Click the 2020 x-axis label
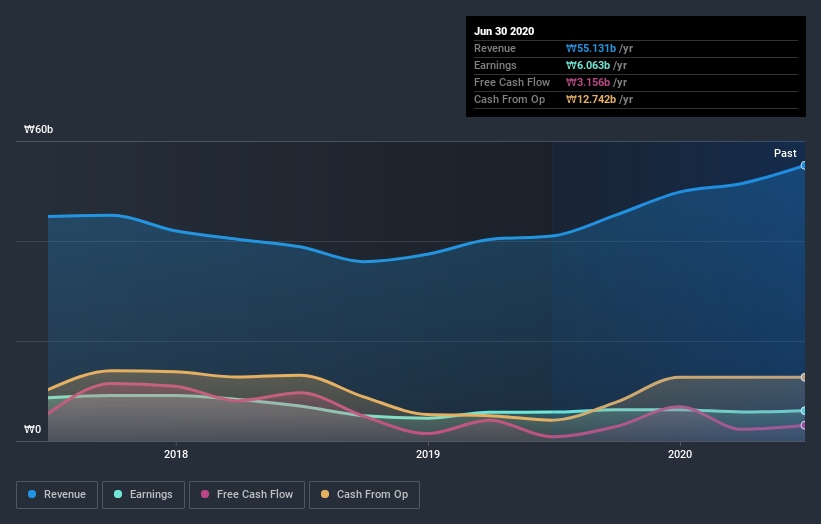Image resolution: width=821 pixels, height=524 pixels. click(680, 454)
